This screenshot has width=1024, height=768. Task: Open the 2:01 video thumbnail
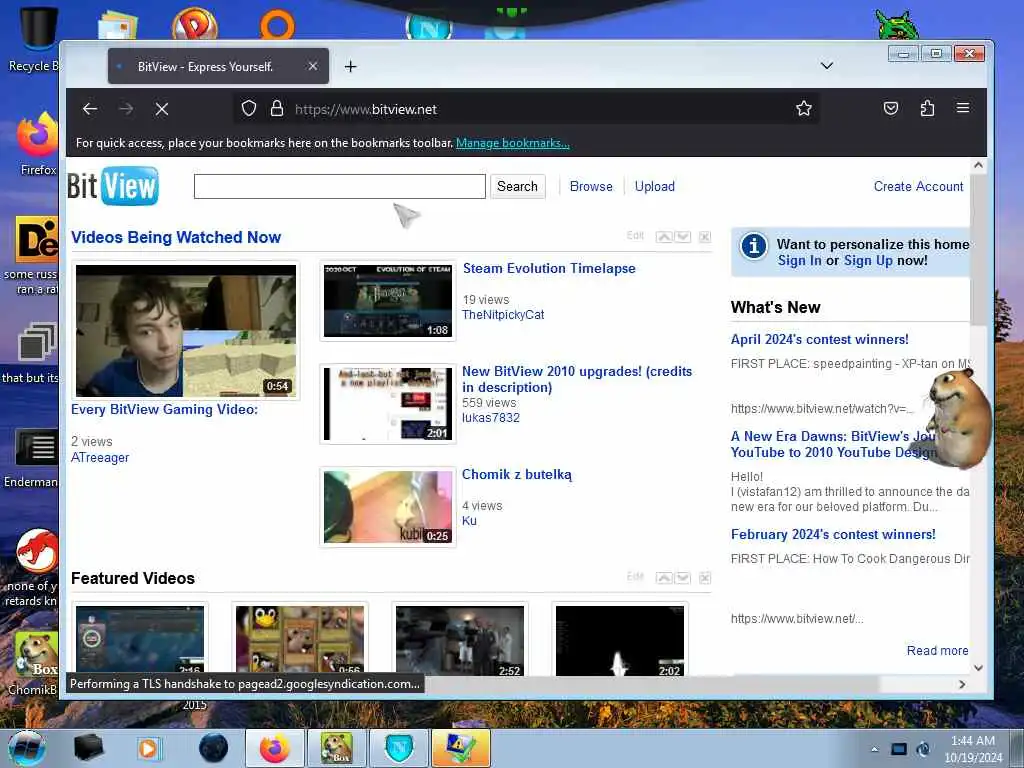point(388,404)
